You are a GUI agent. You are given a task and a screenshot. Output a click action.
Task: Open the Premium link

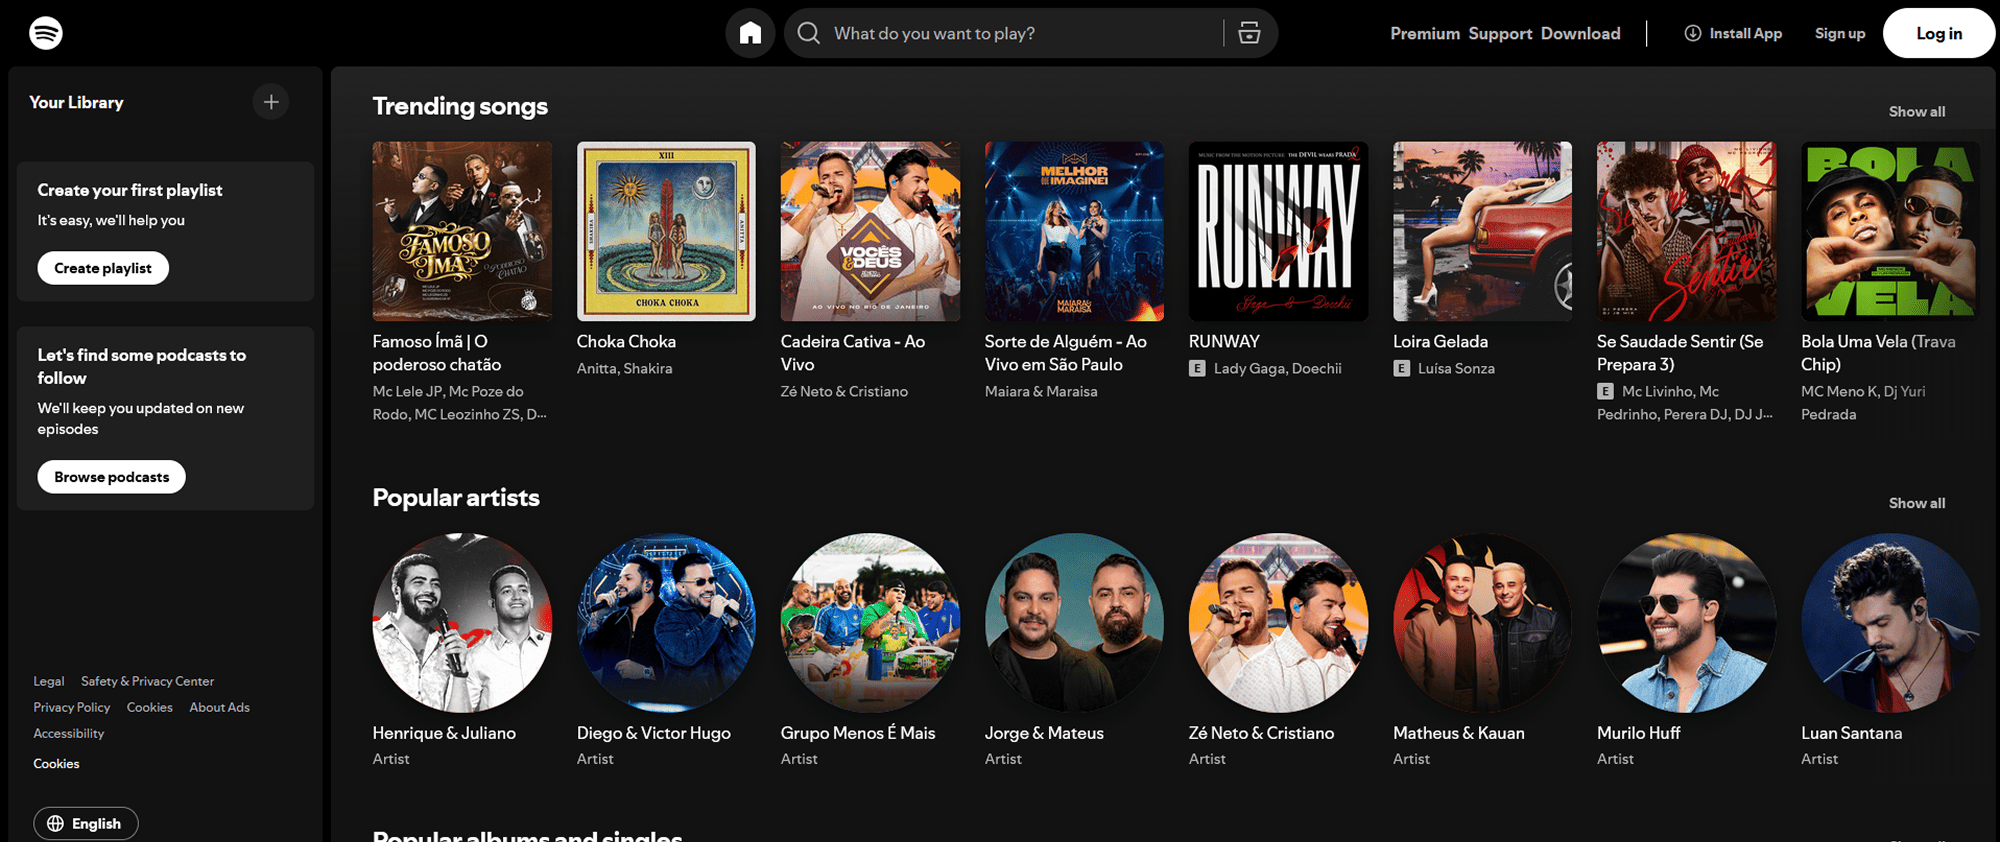(1425, 33)
